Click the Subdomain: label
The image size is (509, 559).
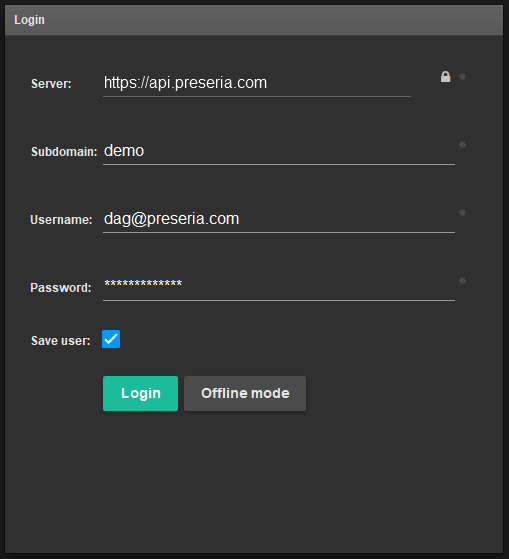pos(64,152)
